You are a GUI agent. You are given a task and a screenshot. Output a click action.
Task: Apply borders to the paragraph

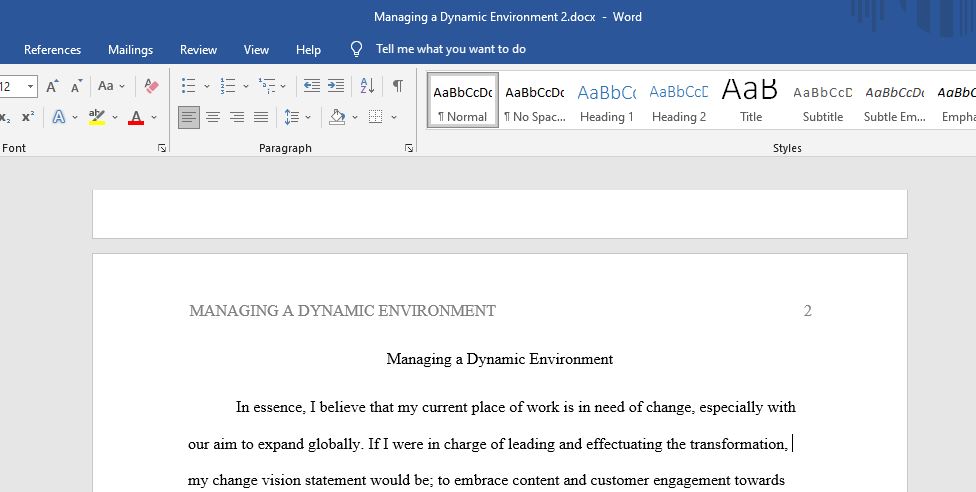[375, 117]
